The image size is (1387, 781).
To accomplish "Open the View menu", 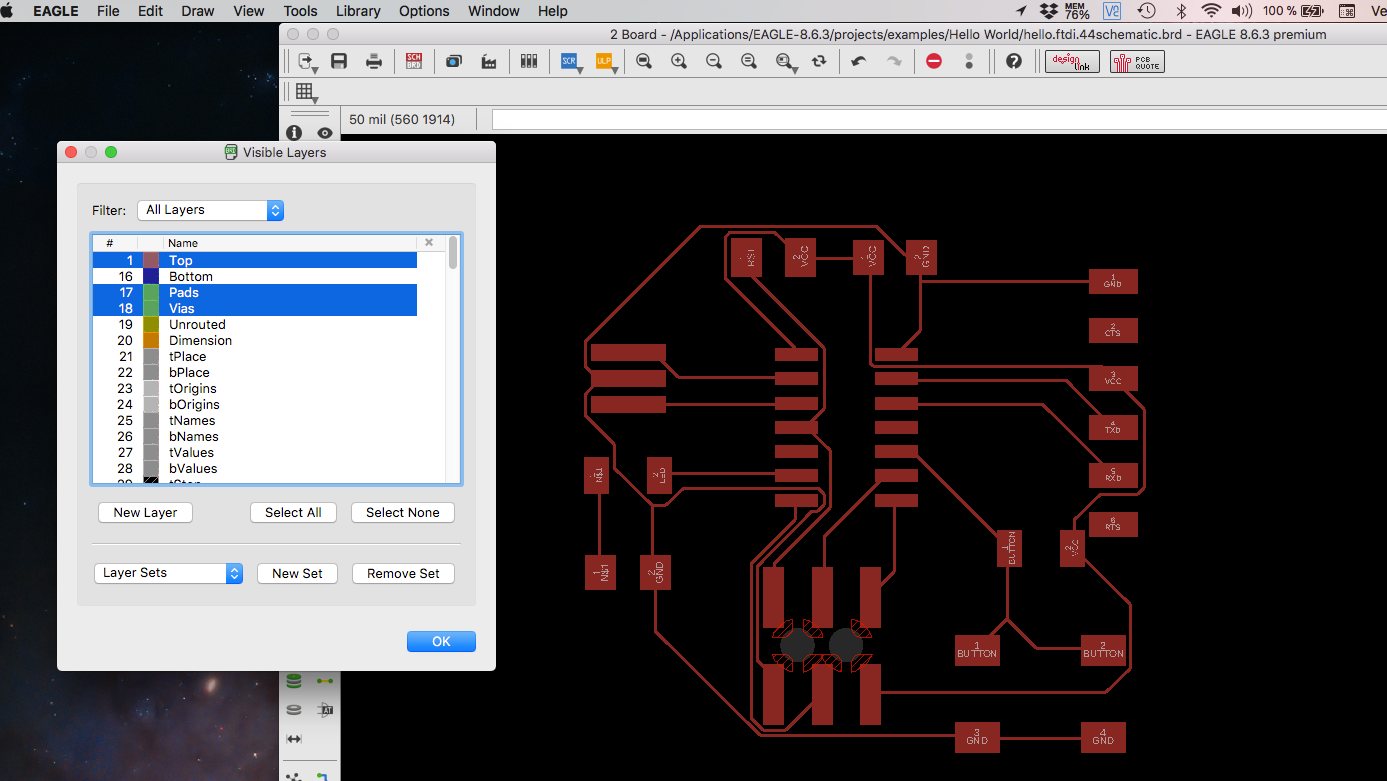I will click(248, 11).
